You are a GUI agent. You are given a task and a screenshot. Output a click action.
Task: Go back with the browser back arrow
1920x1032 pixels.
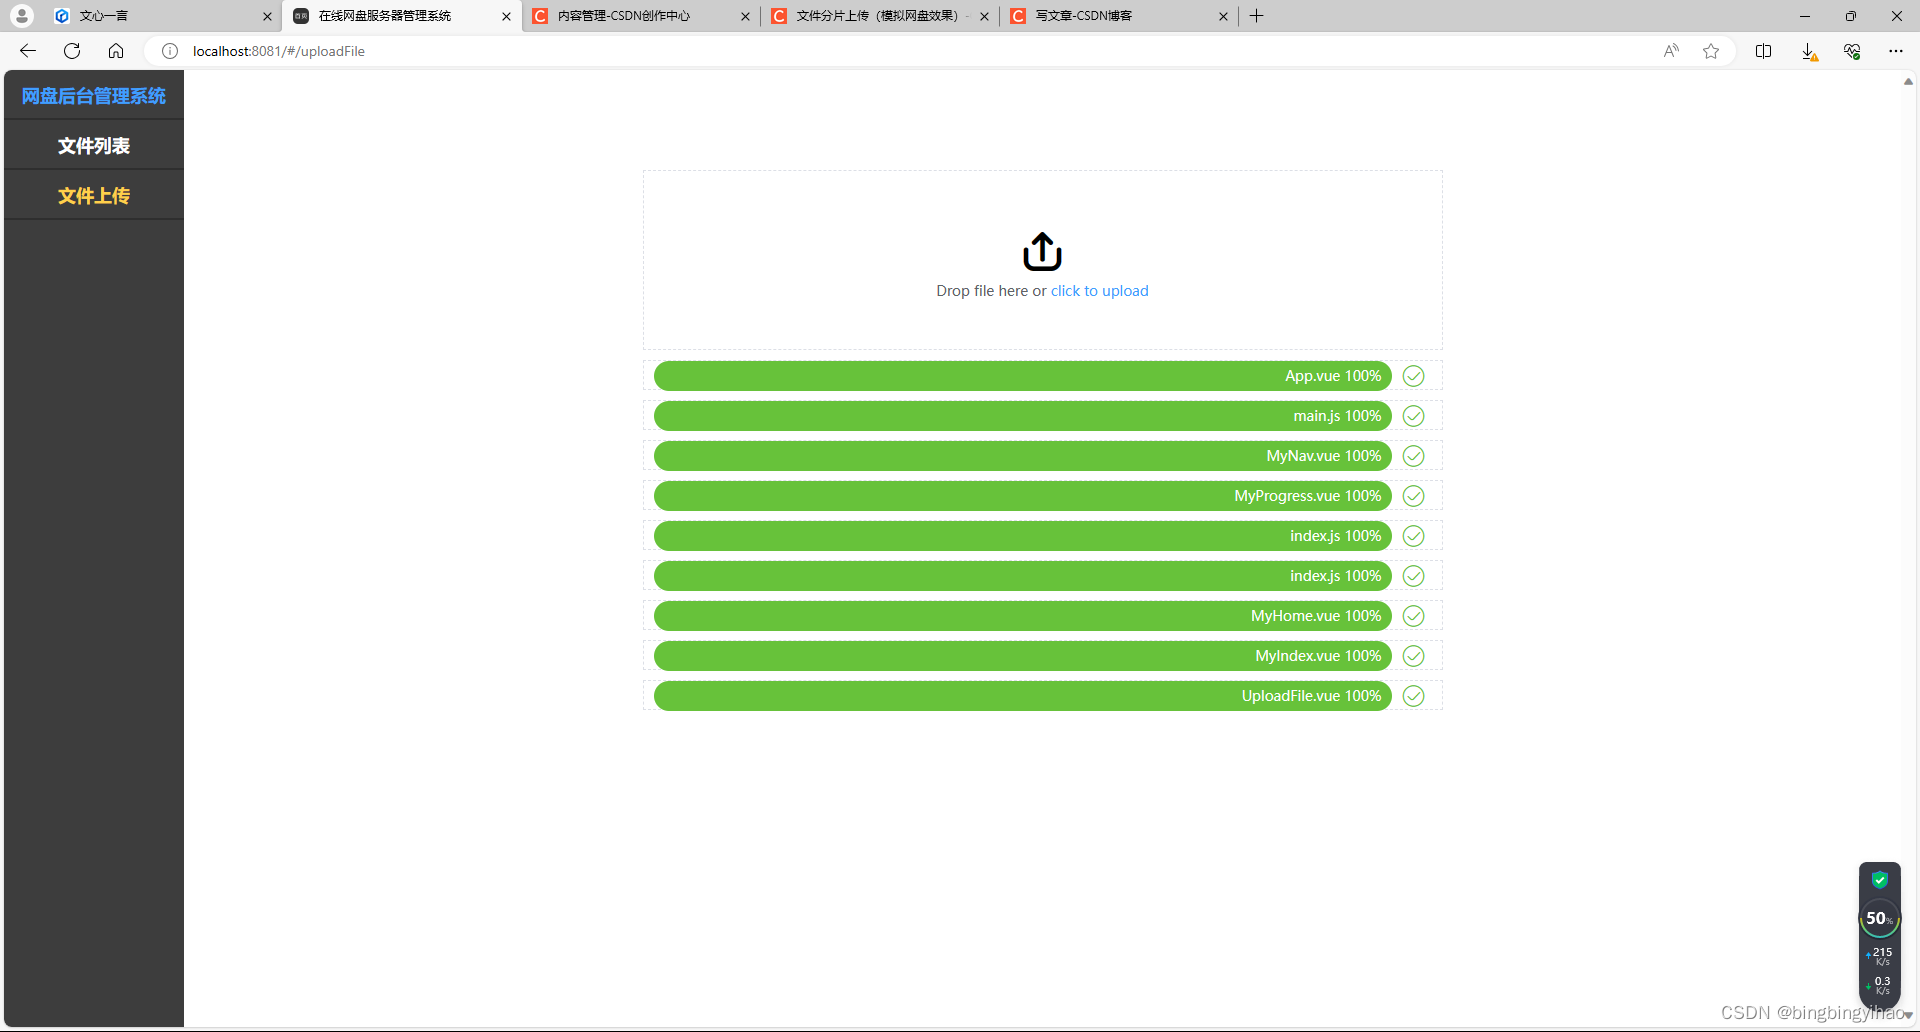click(28, 51)
